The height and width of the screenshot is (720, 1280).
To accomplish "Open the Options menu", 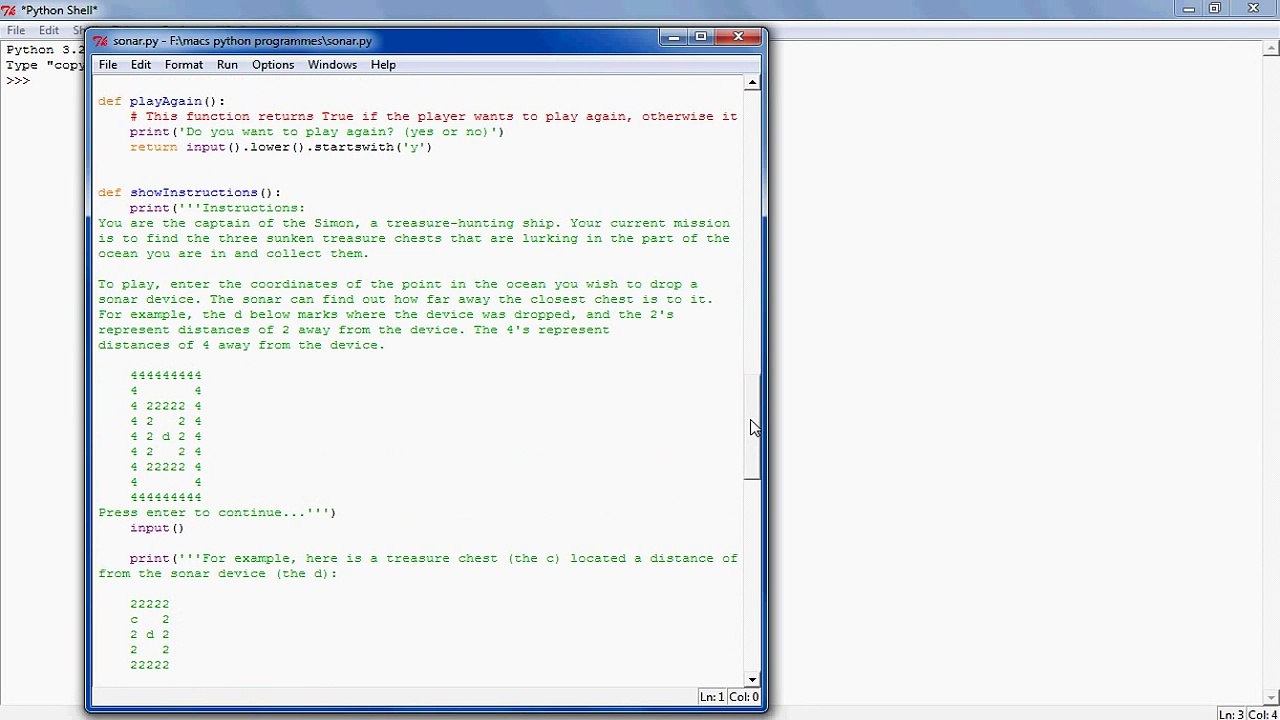I will tap(273, 65).
